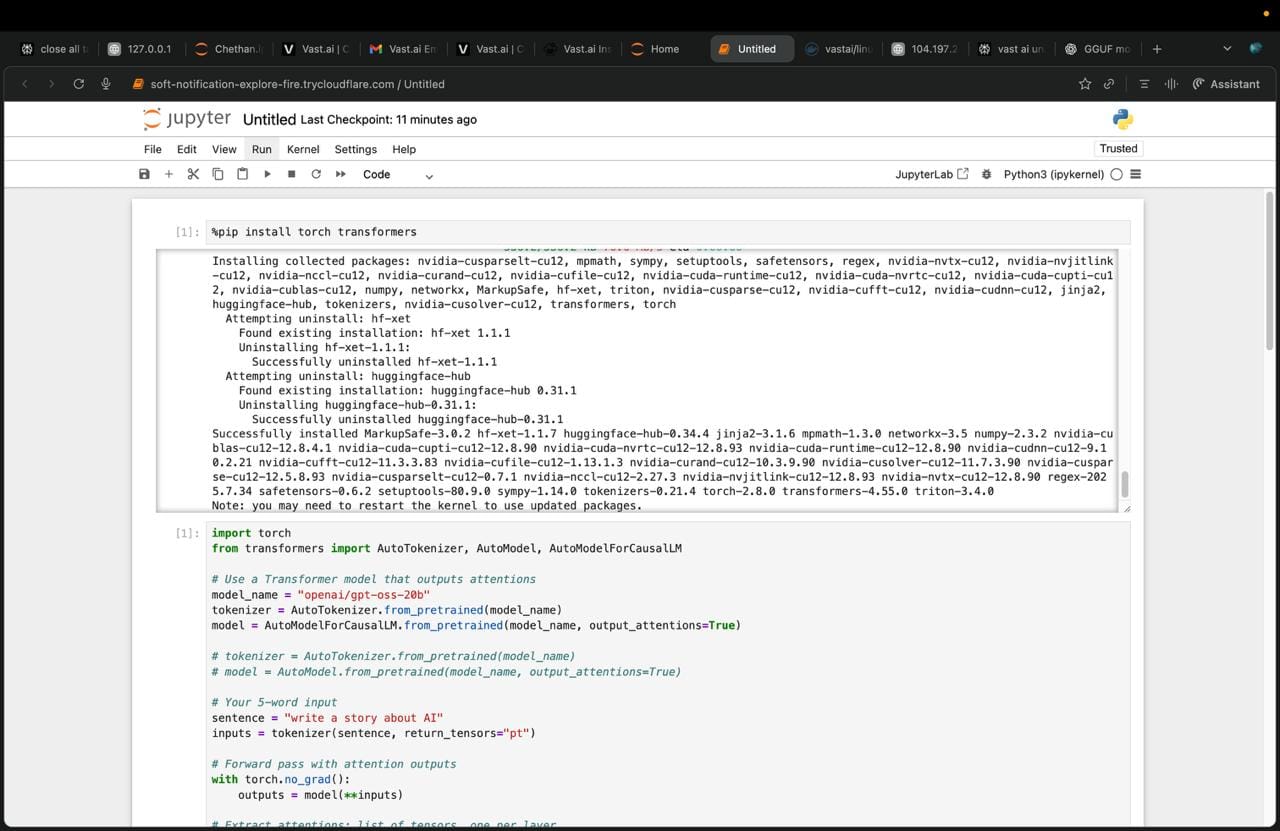Copy the selected cell
This screenshot has width=1280, height=831.
(x=218, y=174)
